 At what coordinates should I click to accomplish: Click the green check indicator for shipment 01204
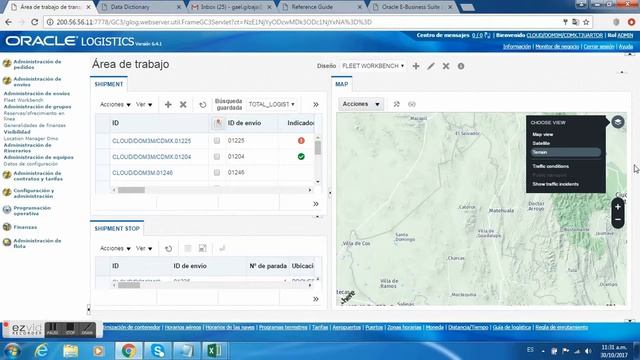(301, 156)
